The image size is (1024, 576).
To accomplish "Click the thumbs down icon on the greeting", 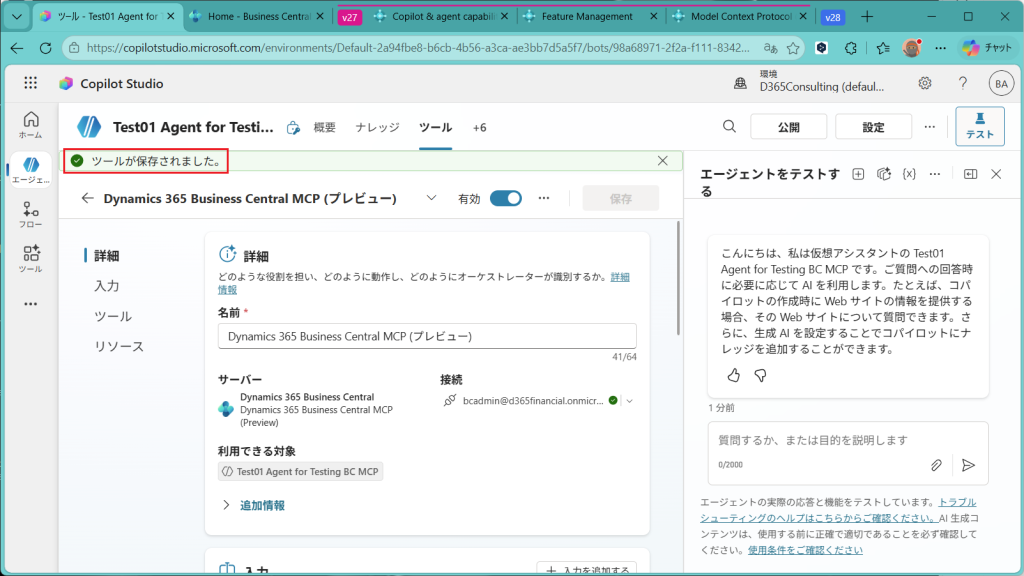I will (760, 375).
